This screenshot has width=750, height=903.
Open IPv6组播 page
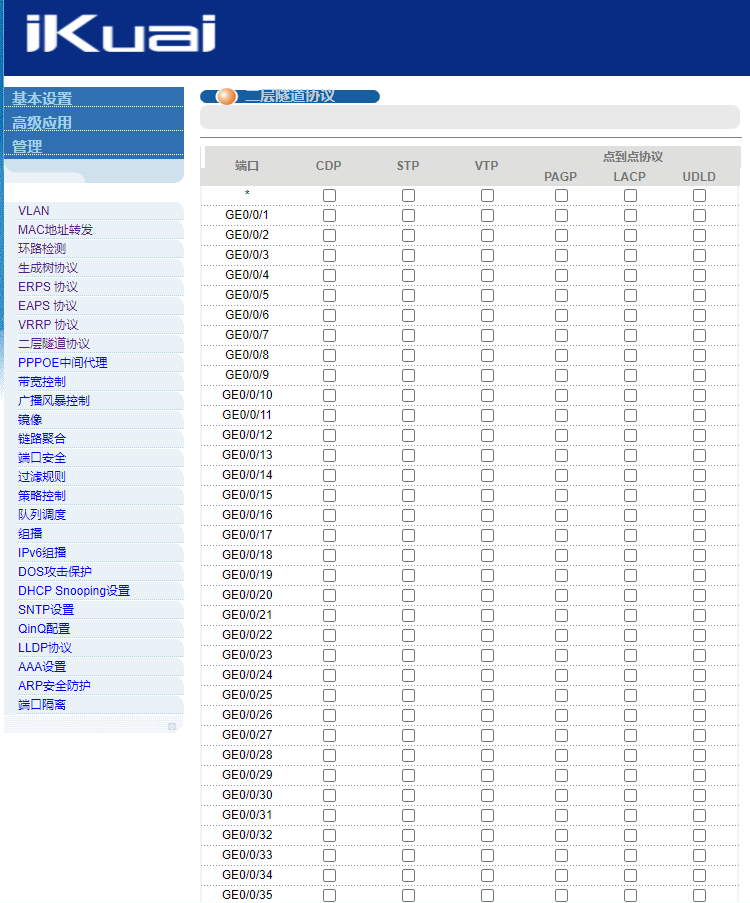pos(42,553)
